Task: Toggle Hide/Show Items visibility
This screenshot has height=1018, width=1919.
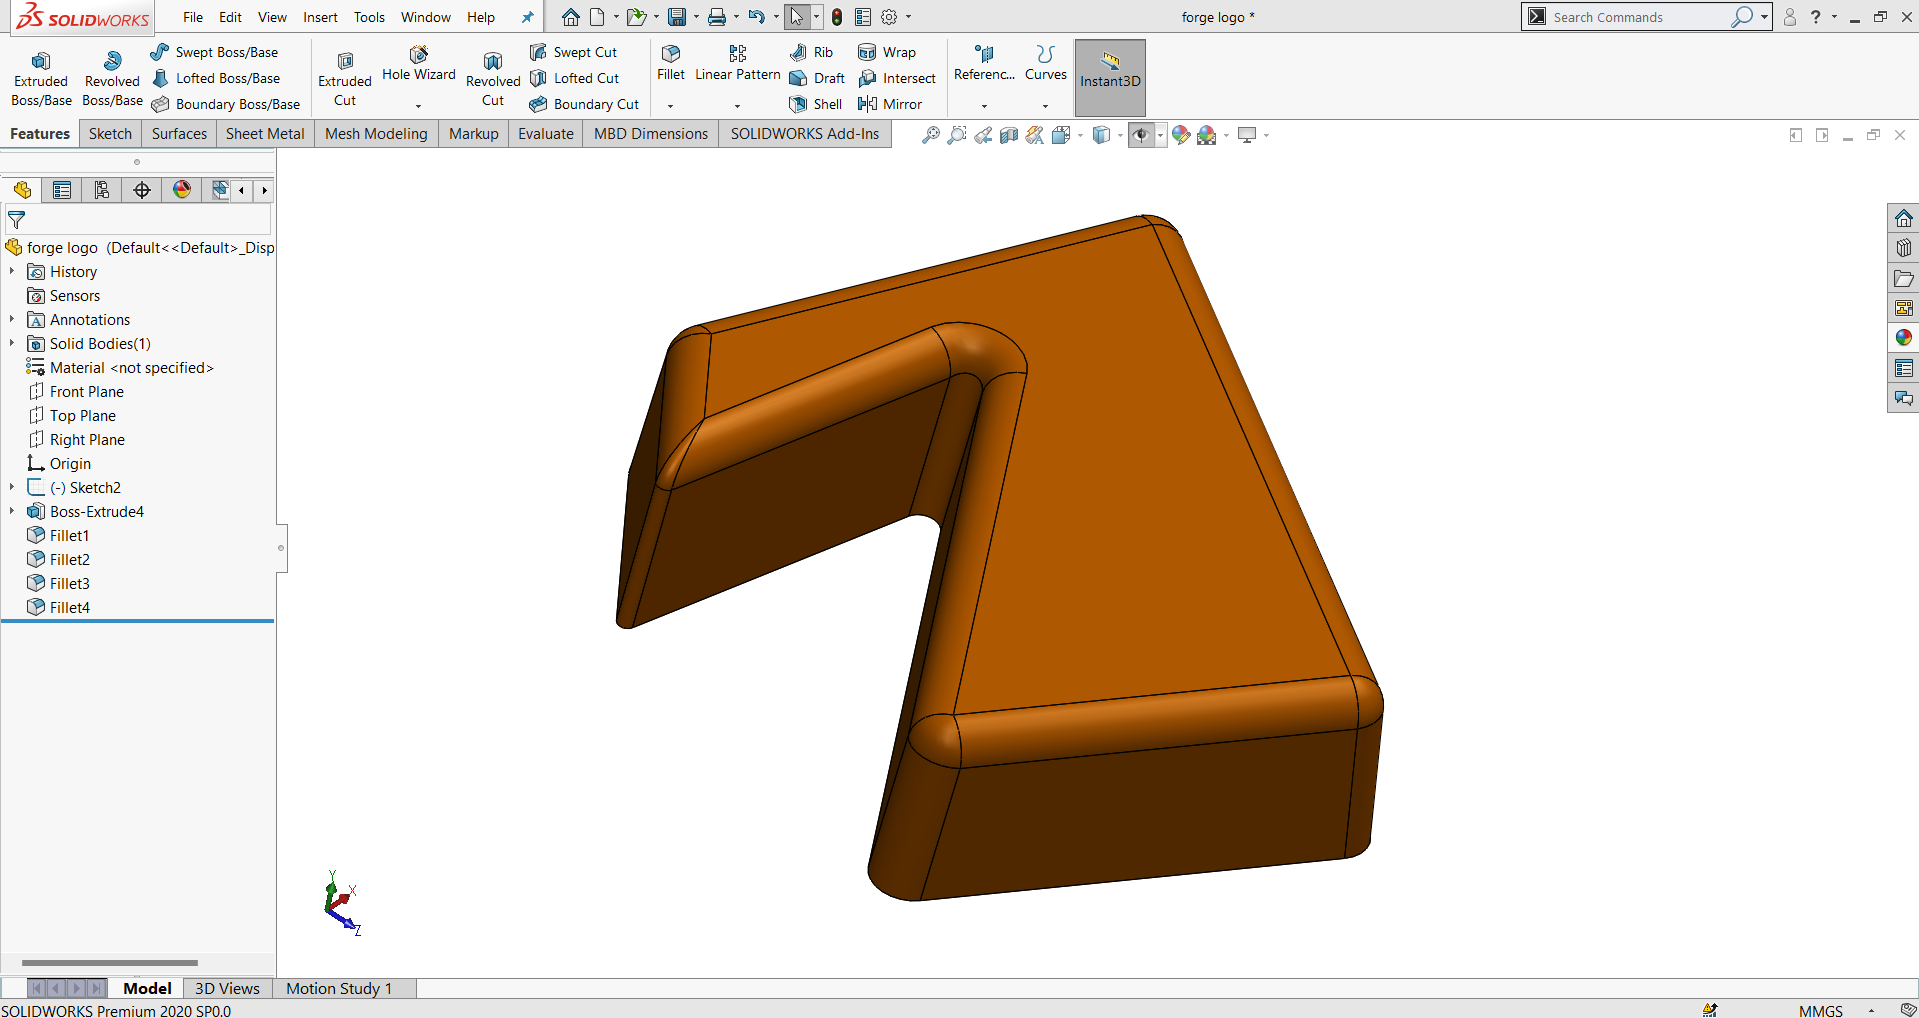Action: coord(1141,135)
